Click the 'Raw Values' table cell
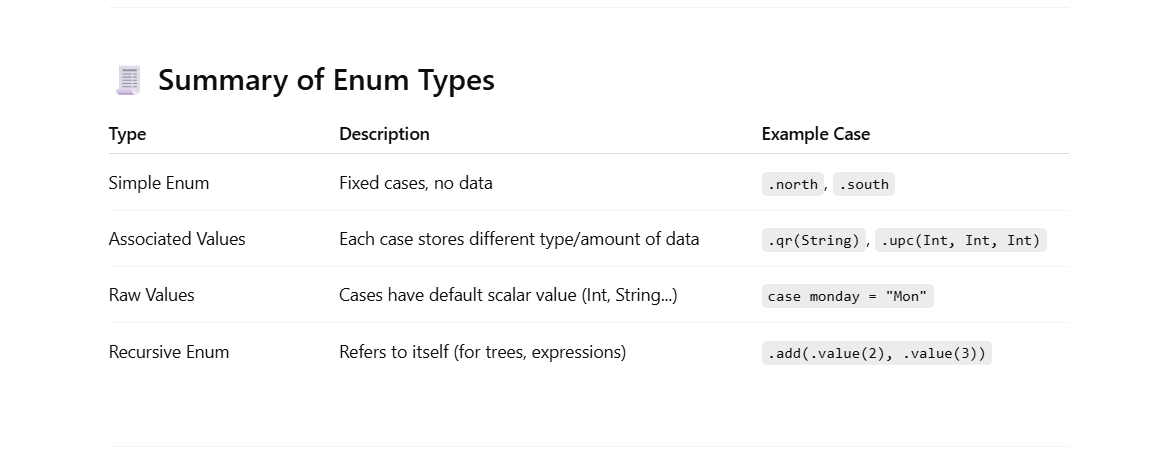Screen dimensions: 1172x455 tap(151, 295)
